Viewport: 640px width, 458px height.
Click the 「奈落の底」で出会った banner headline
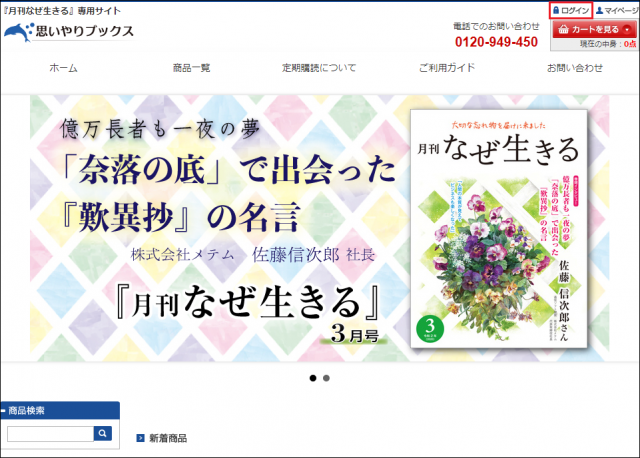229,170
